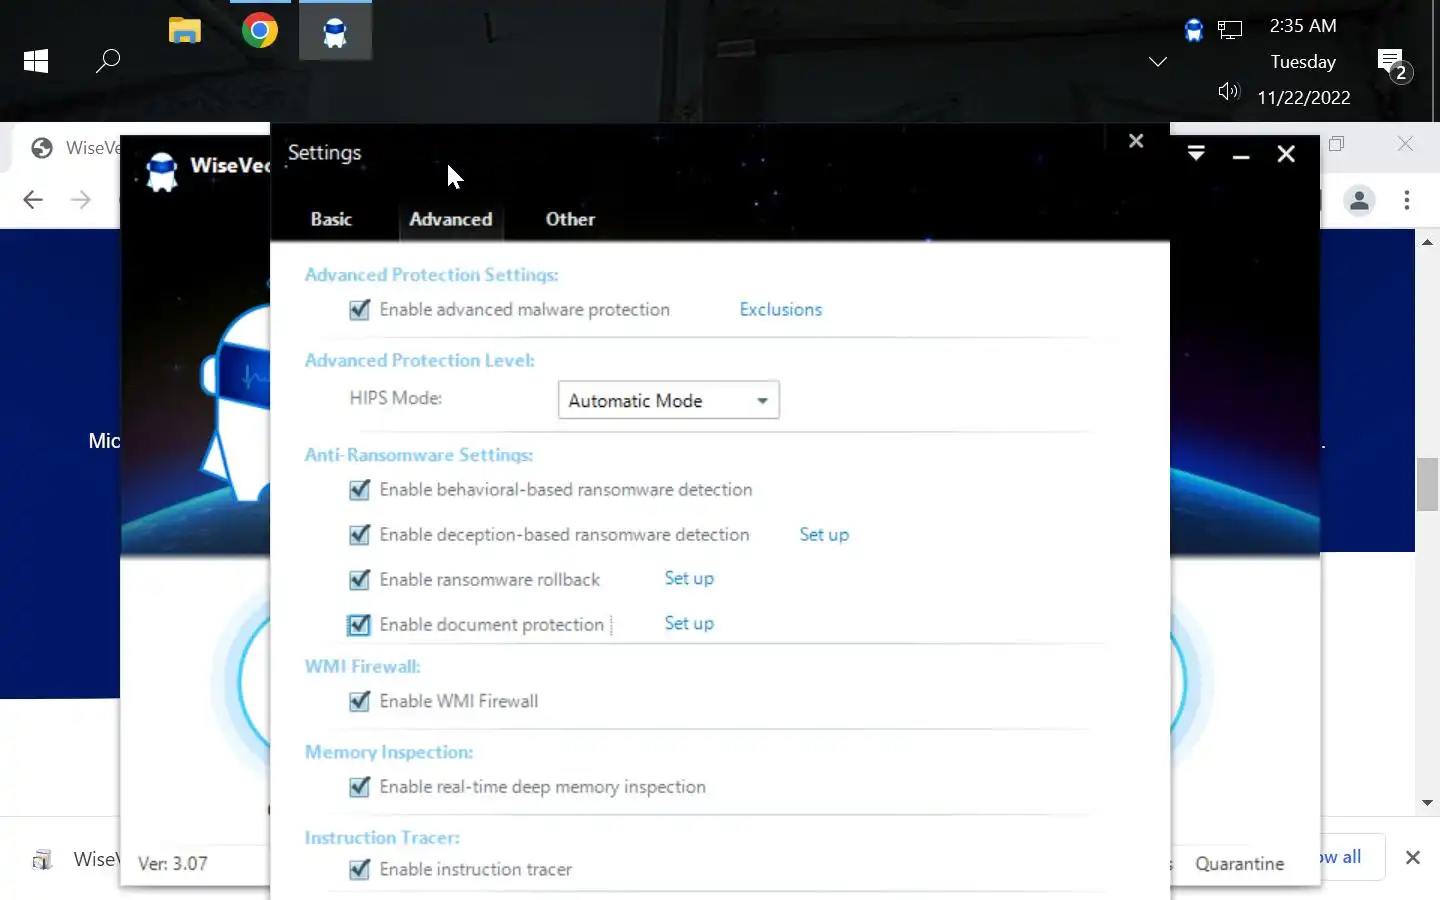Screen dimensions: 1440x900
Task: Select the Advanced settings tab
Action: coord(451,219)
